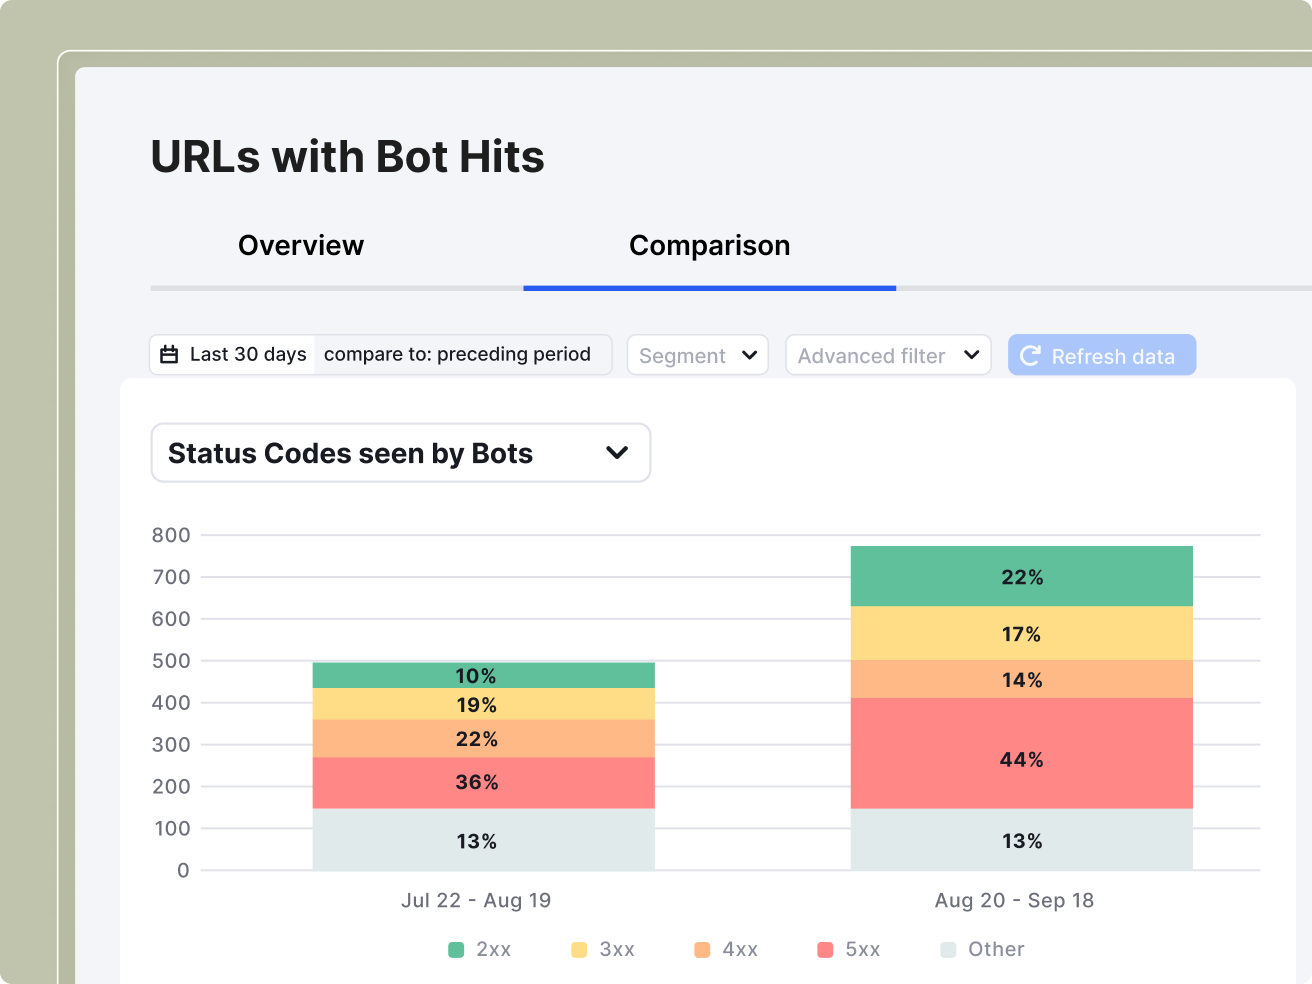Click the red 5xx legend marker

(824, 949)
